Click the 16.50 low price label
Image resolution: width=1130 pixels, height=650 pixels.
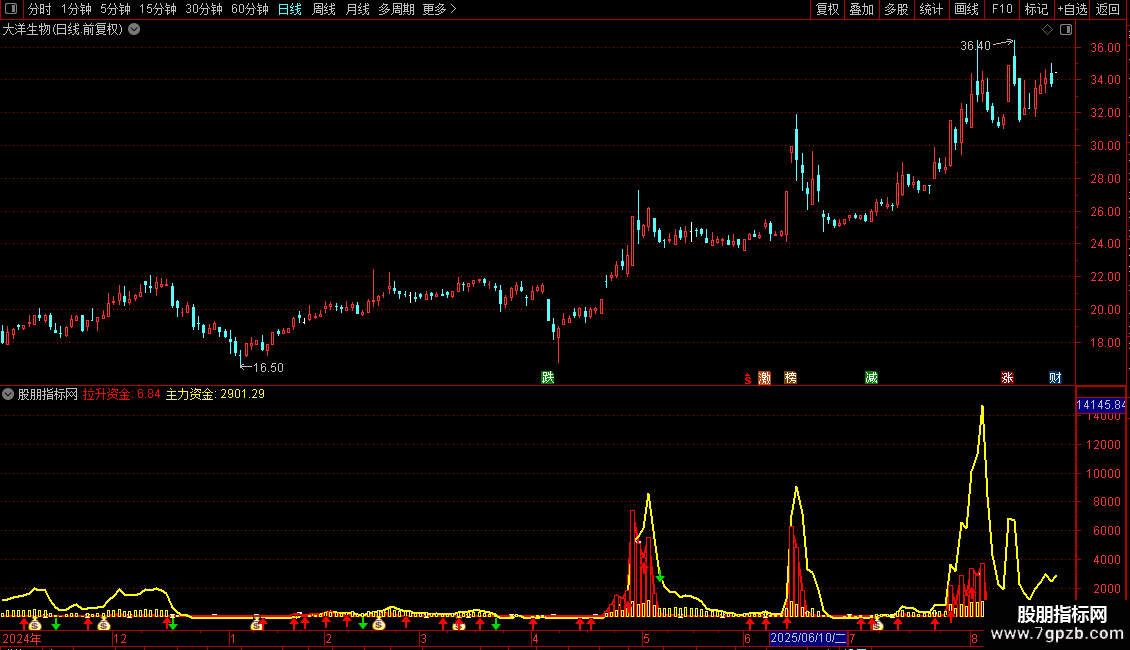[268, 368]
